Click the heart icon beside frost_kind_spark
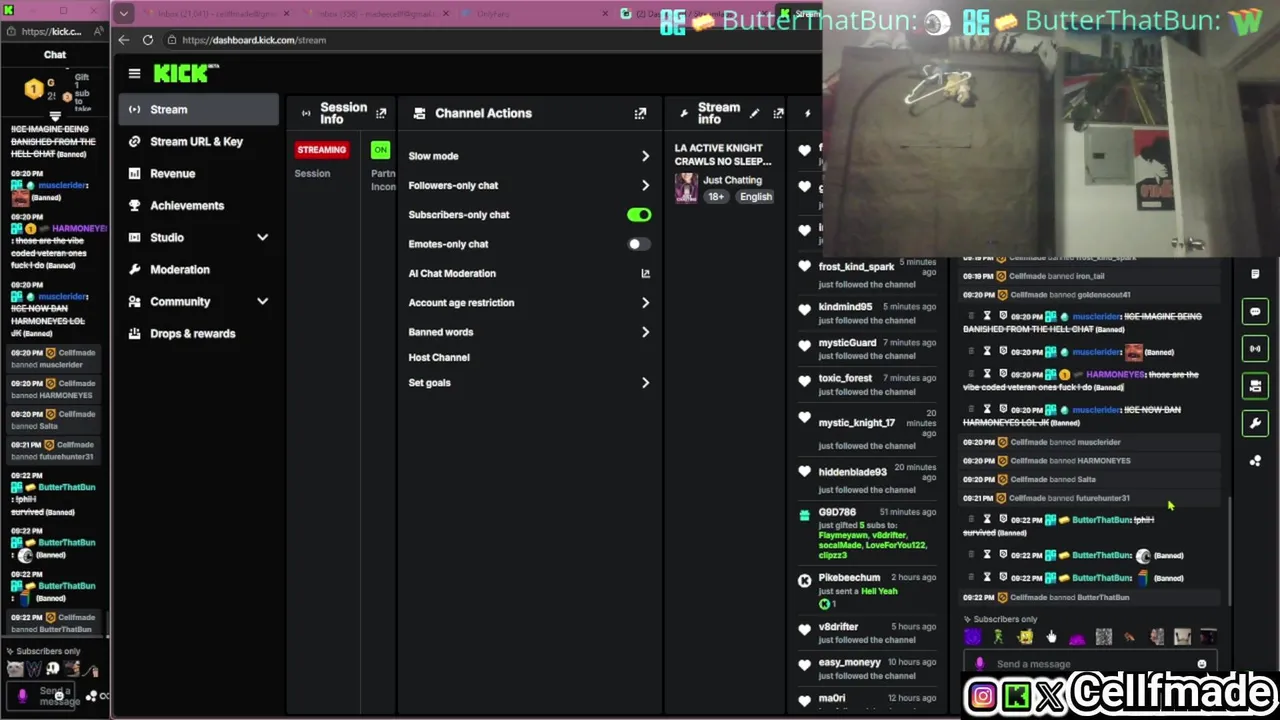This screenshot has width=1280, height=720. pos(804,266)
